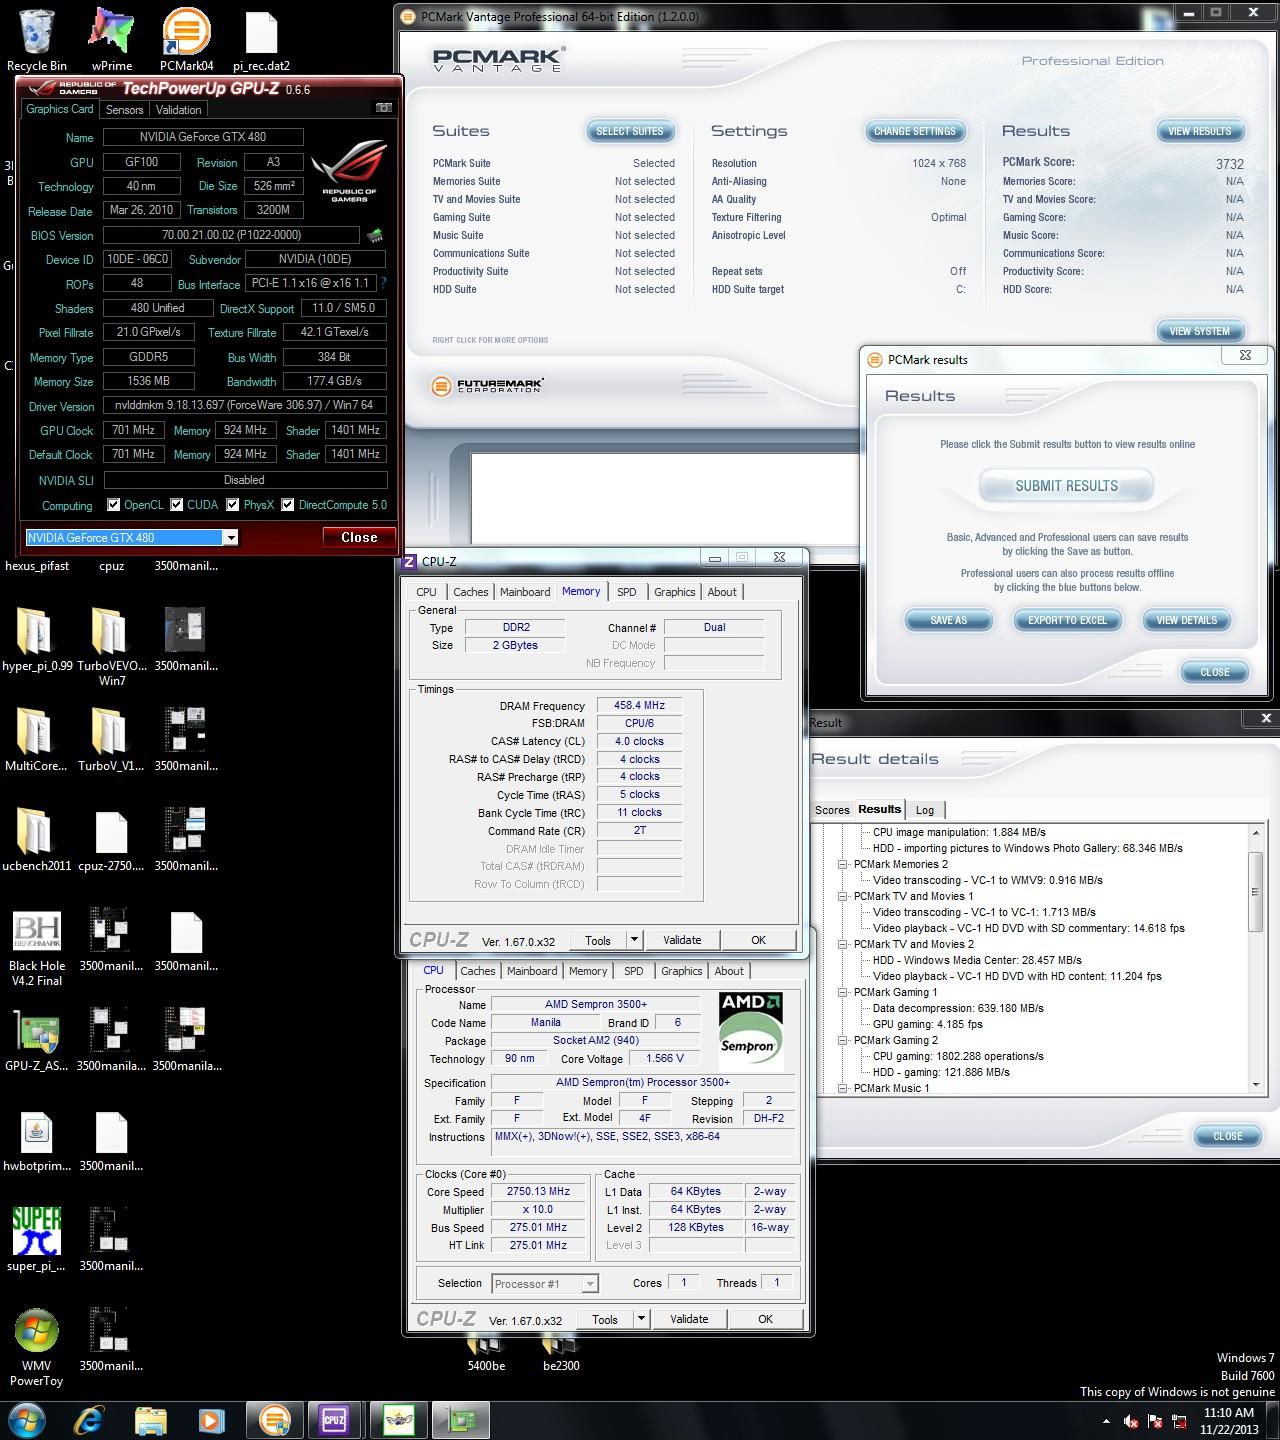Open the MultiCore folder on desktop
The image size is (1280, 1440).
pos(37,740)
